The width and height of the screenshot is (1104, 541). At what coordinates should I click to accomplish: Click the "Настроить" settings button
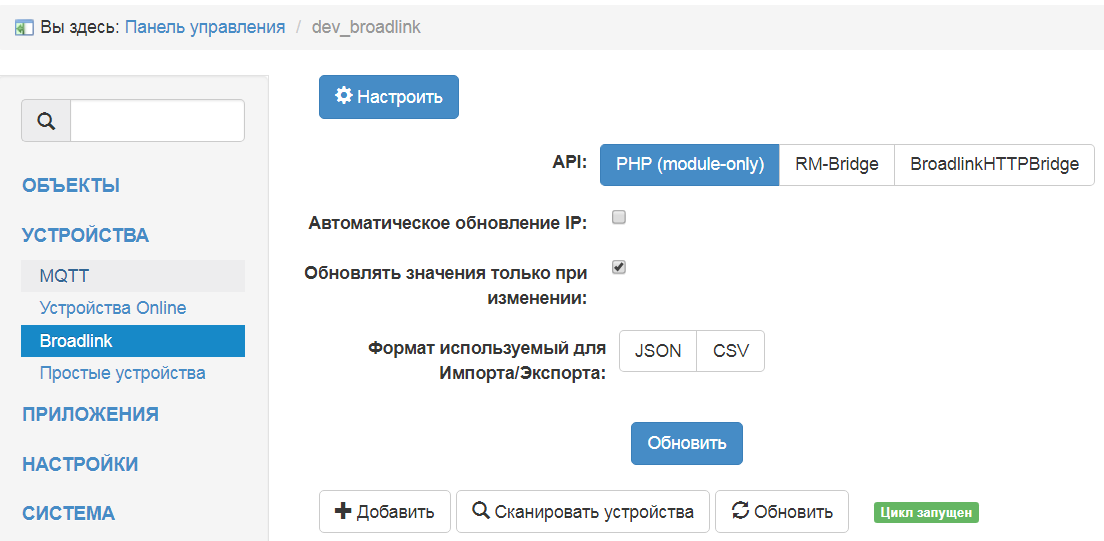click(389, 97)
